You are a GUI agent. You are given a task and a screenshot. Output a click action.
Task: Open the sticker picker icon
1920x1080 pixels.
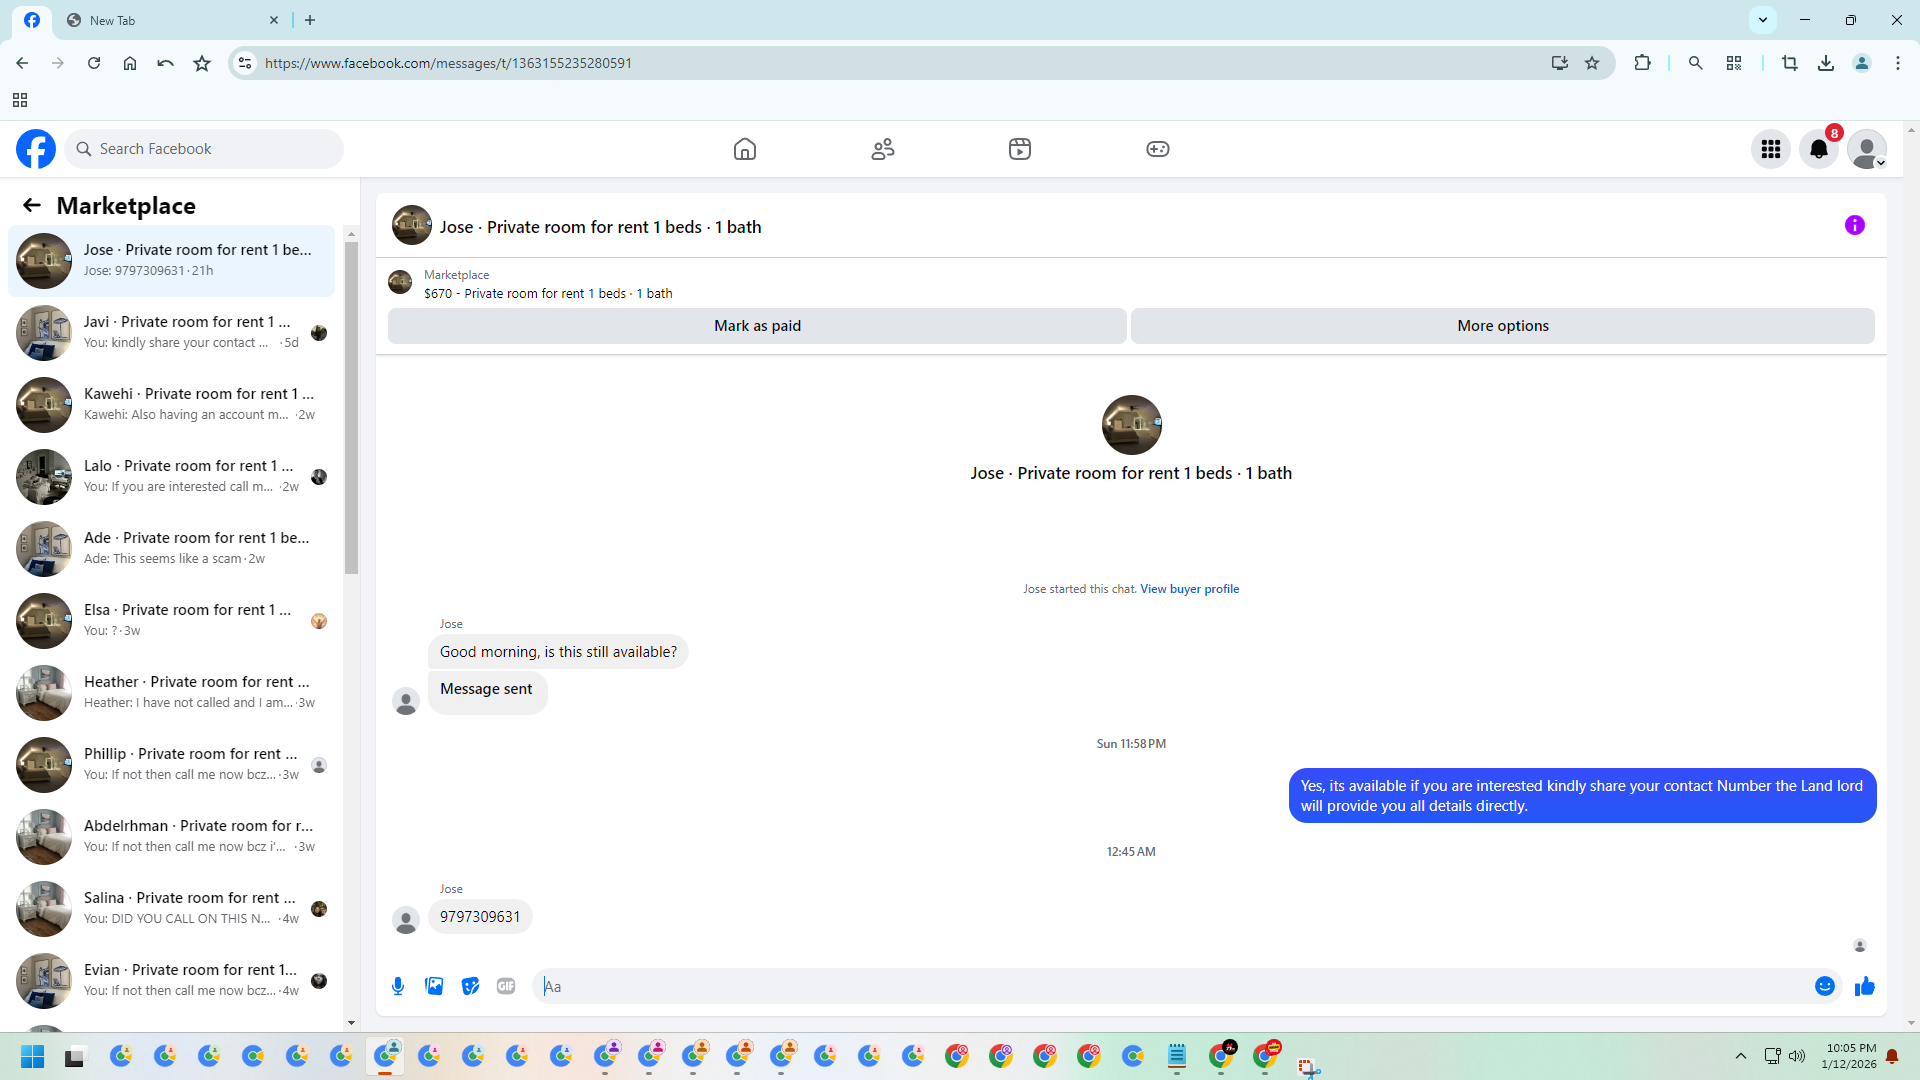(x=470, y=986)
